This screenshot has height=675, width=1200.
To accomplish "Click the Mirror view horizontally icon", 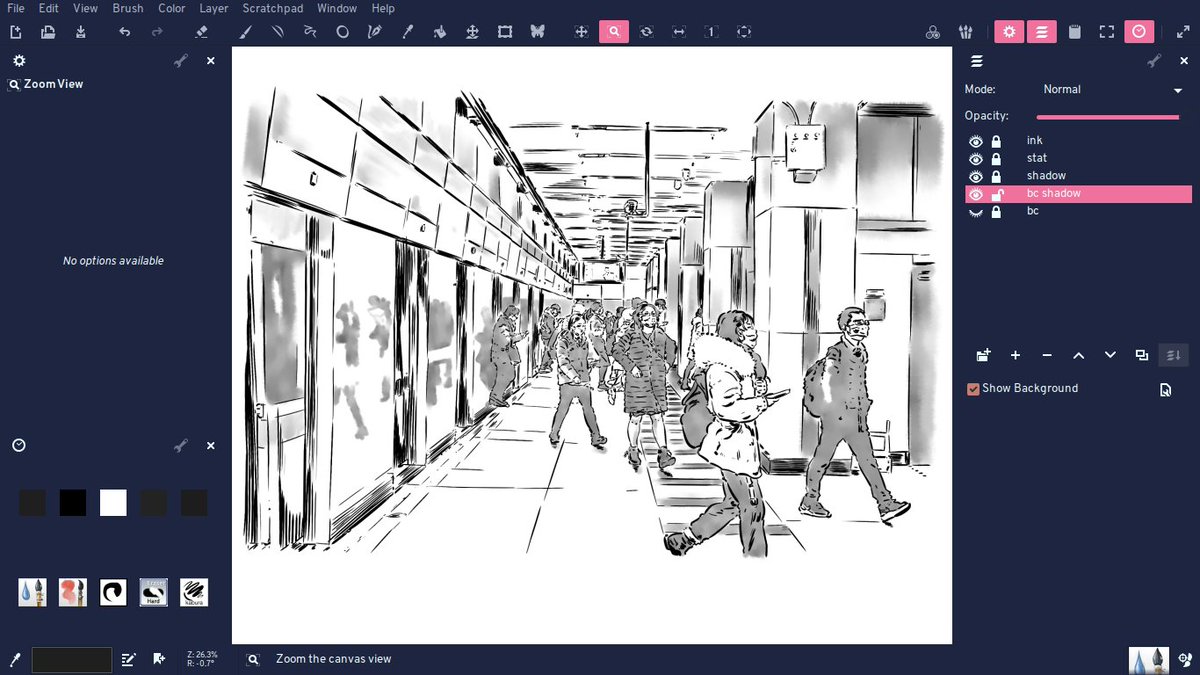I will pyautogui.click(x=679, y=32).
